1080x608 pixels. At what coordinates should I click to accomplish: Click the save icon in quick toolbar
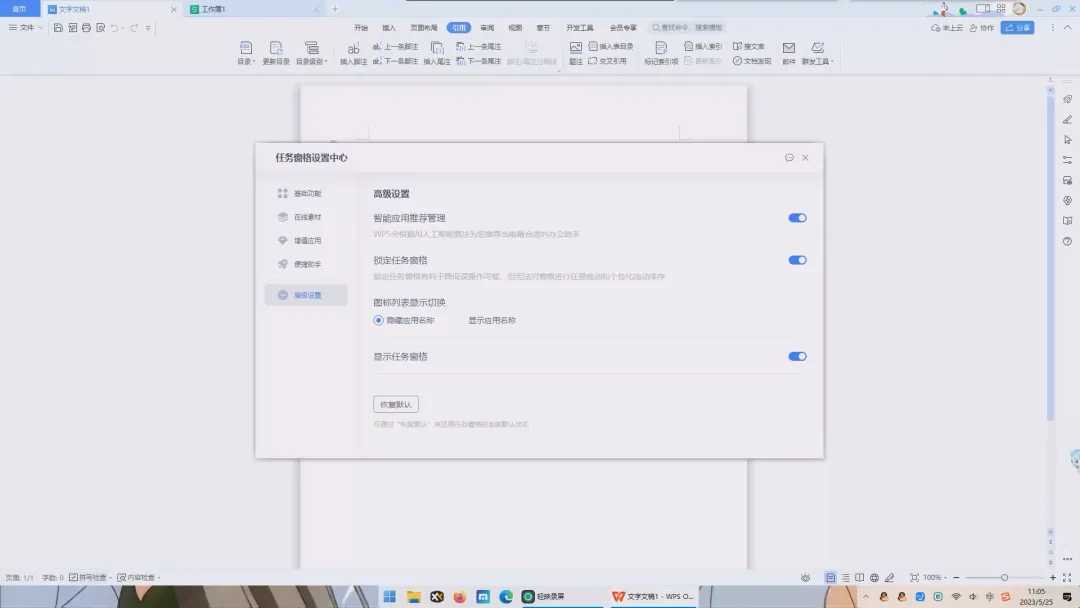(58, 28)
